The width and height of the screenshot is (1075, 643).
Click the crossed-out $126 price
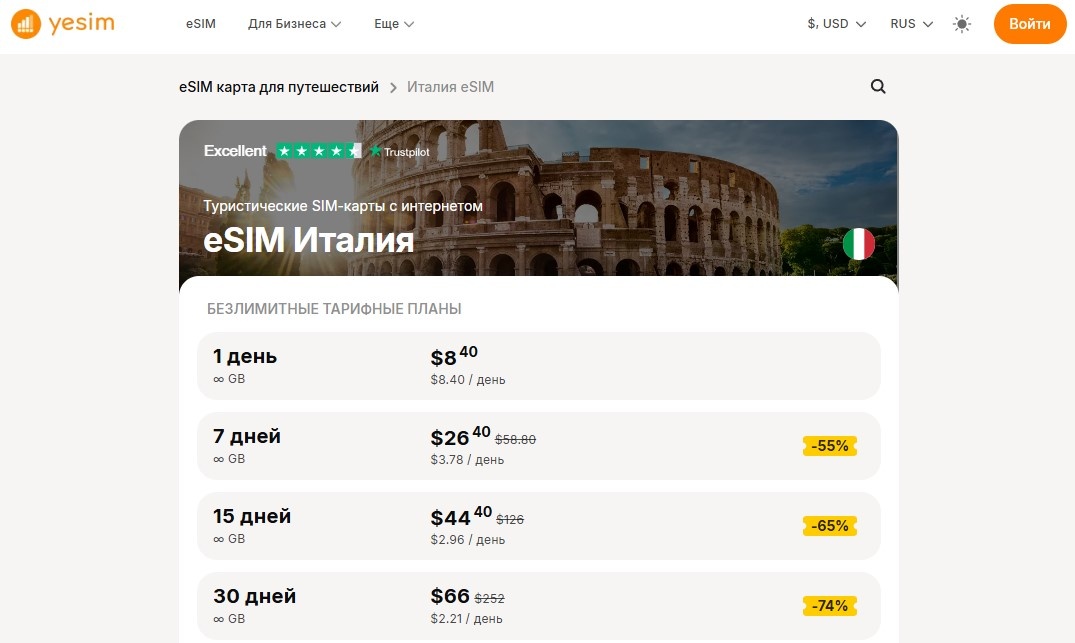(x=510, y=520)
